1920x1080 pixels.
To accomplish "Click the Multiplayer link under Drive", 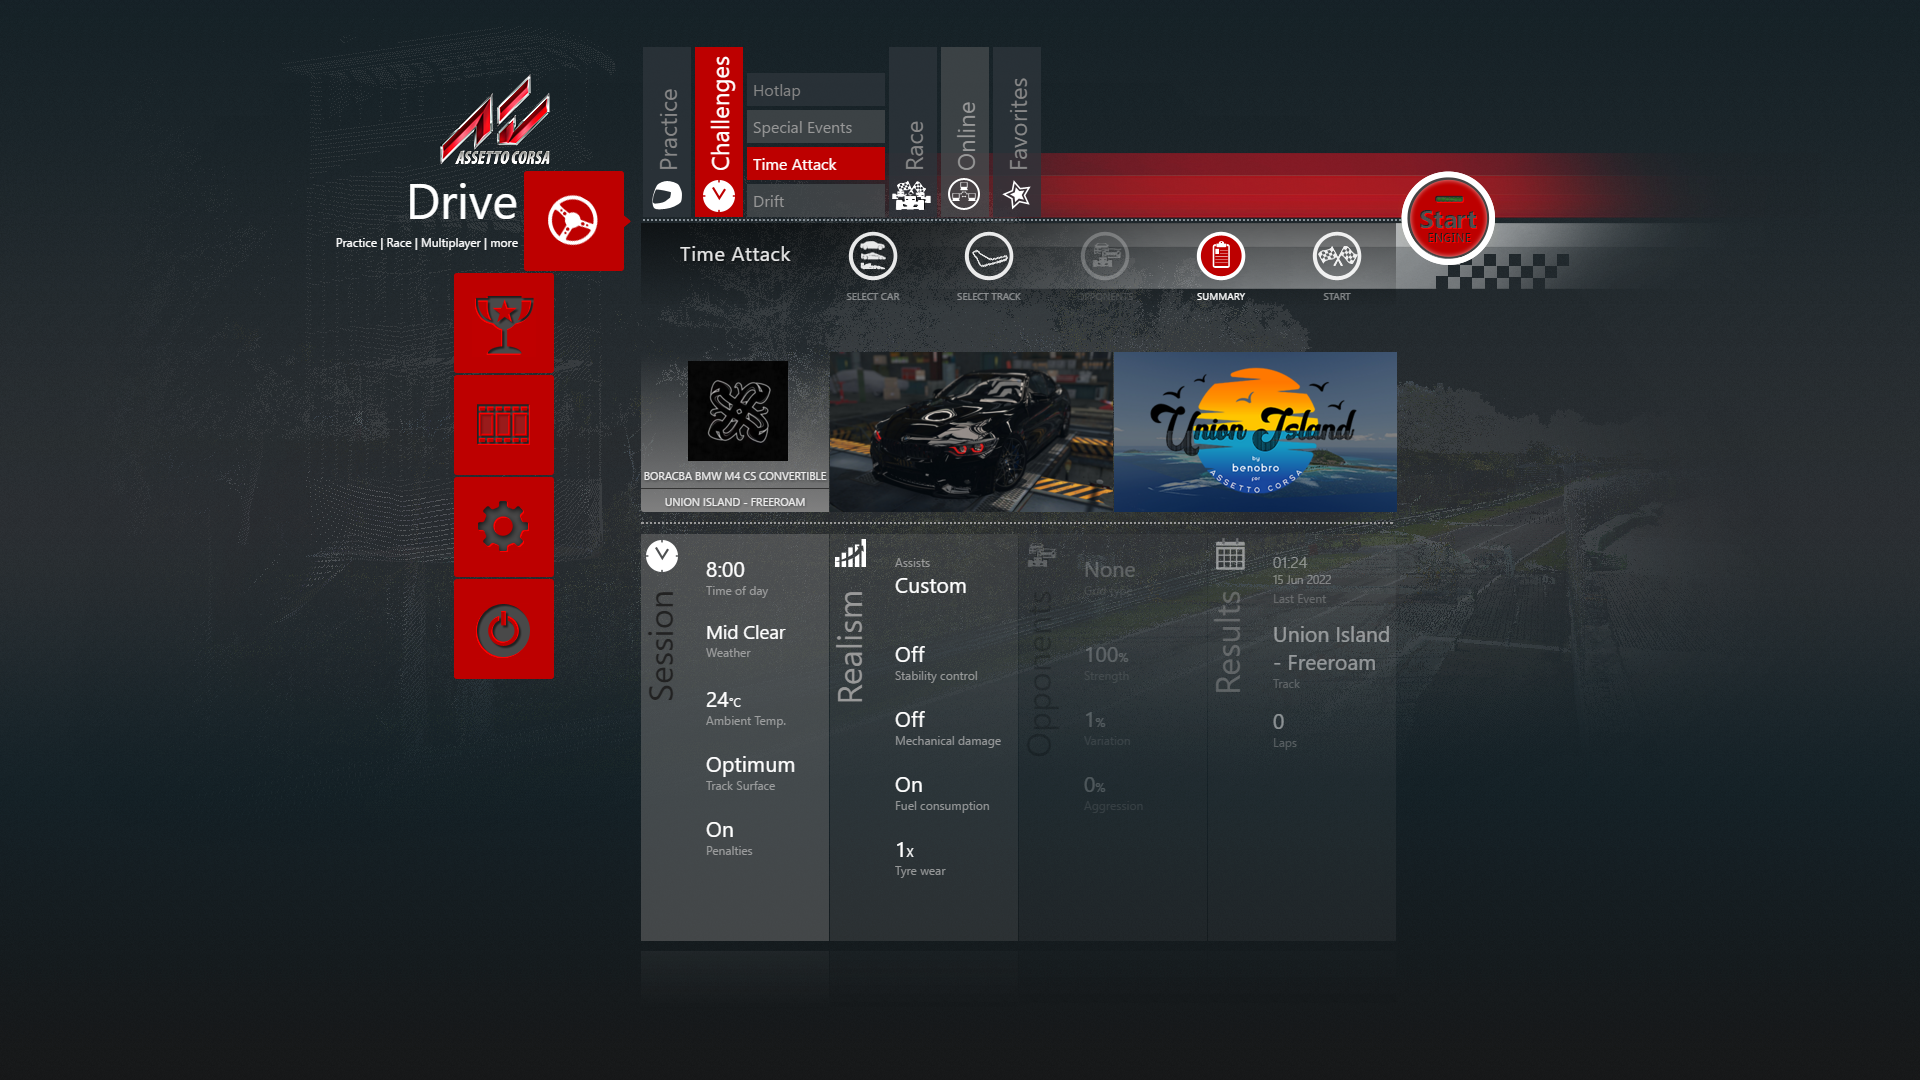I will coord(450,243).
